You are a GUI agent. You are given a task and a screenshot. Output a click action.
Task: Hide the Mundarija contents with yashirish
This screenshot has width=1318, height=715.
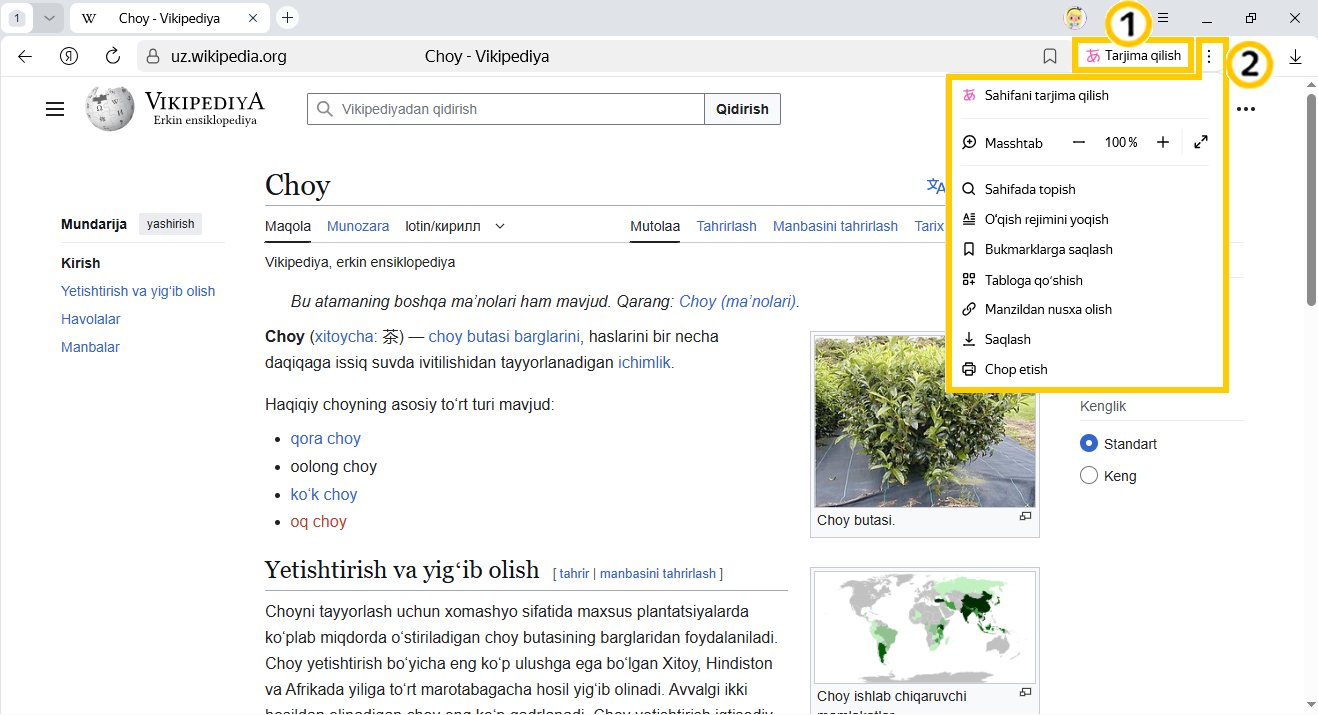coord(170,224)
